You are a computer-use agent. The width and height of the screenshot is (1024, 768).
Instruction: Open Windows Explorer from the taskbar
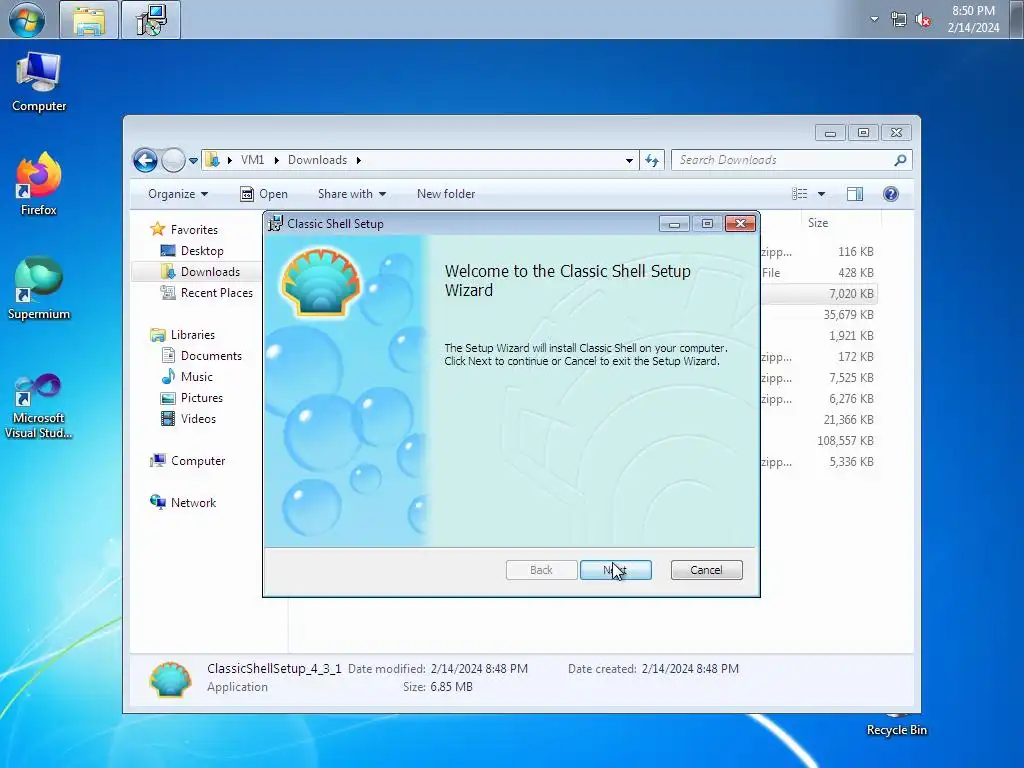tap(89, 20)
